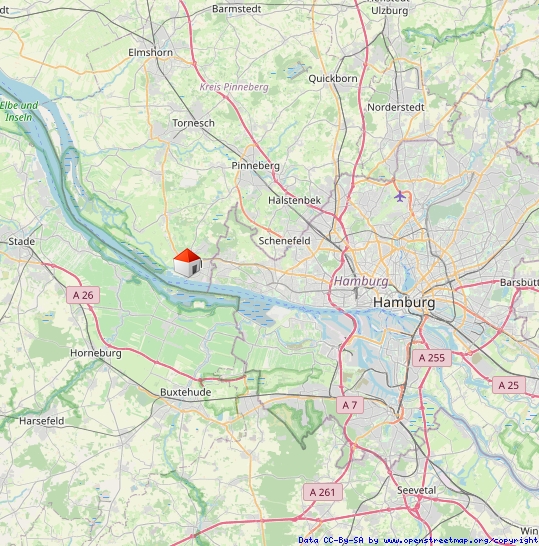Click the A 255 motorway shield

(432, 358)
